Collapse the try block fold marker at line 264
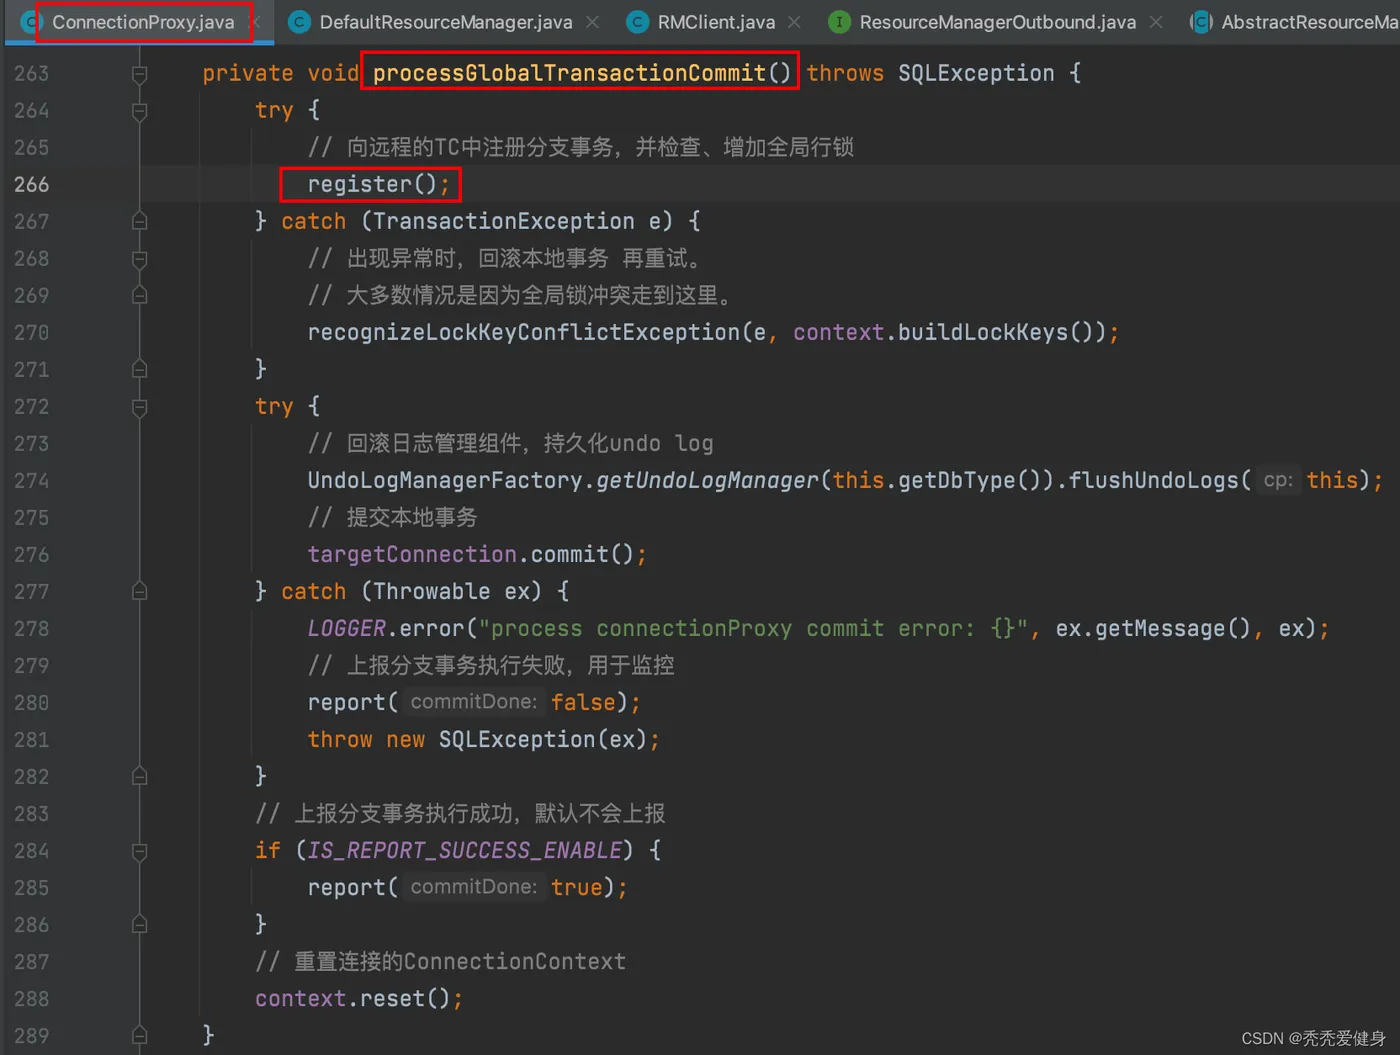This screenshot has height=1055, width=1400. 140,111
